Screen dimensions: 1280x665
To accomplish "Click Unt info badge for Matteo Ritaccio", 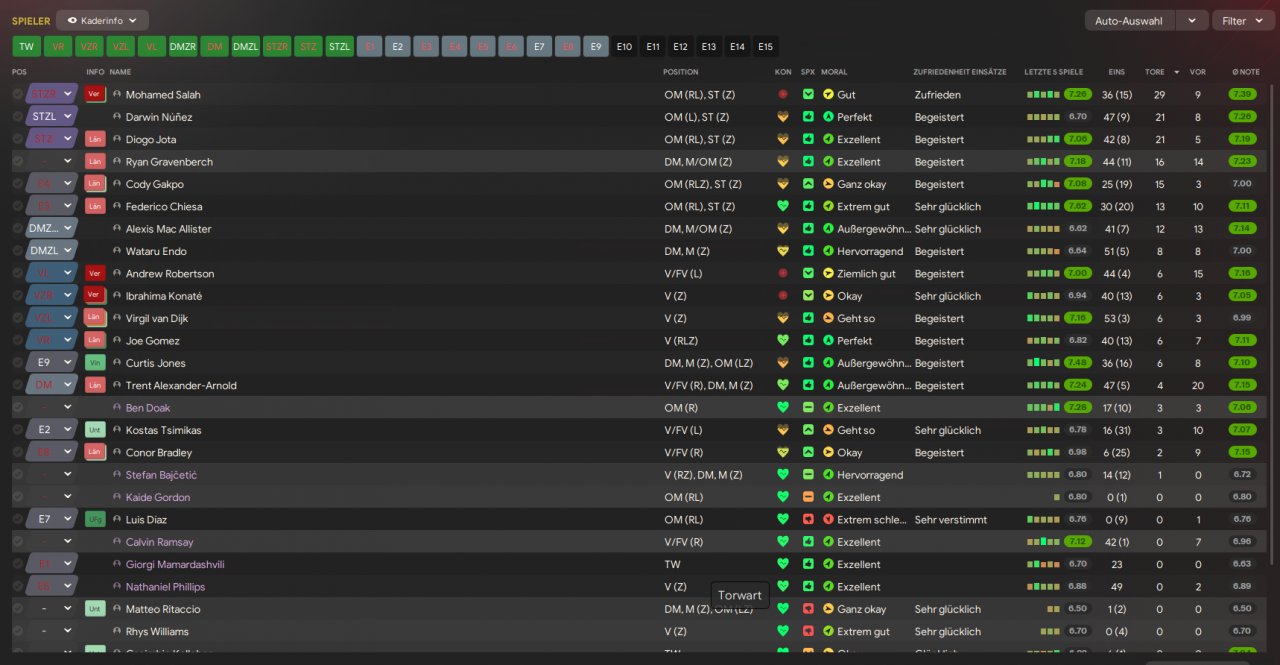I will (x=95, y=609).
